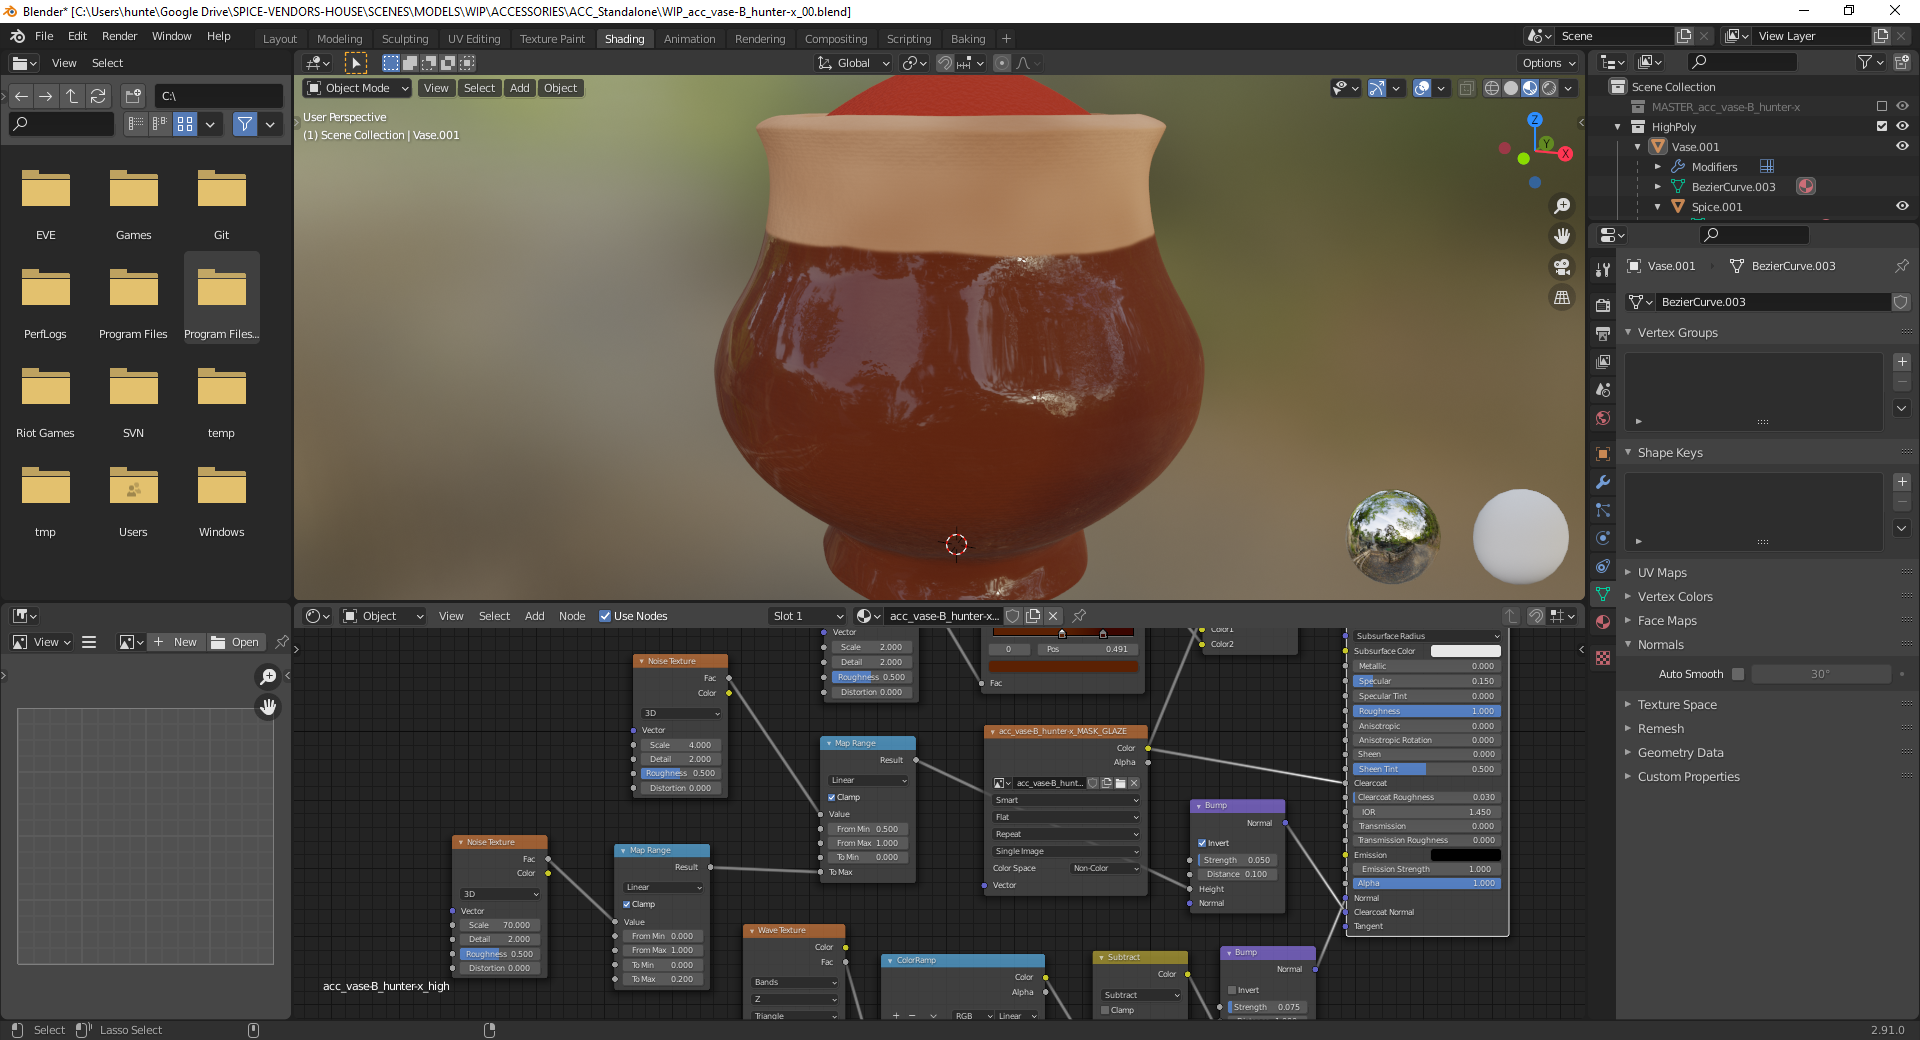Screen dimensions: 1920x1040
Task: Open the Texture properties tab
Action: (1603, 658)
